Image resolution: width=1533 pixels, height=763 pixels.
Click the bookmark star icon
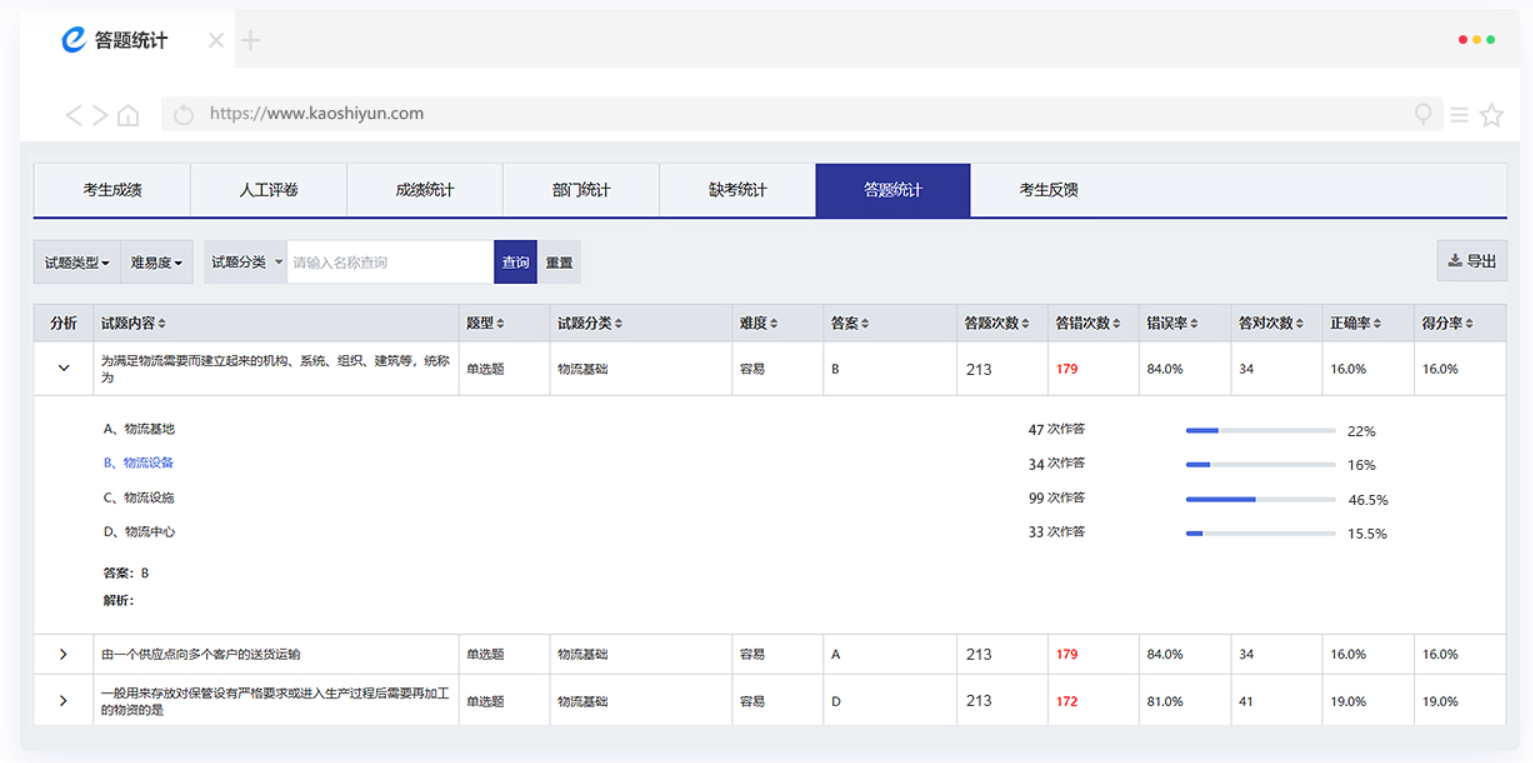(x=1491, y=115)
